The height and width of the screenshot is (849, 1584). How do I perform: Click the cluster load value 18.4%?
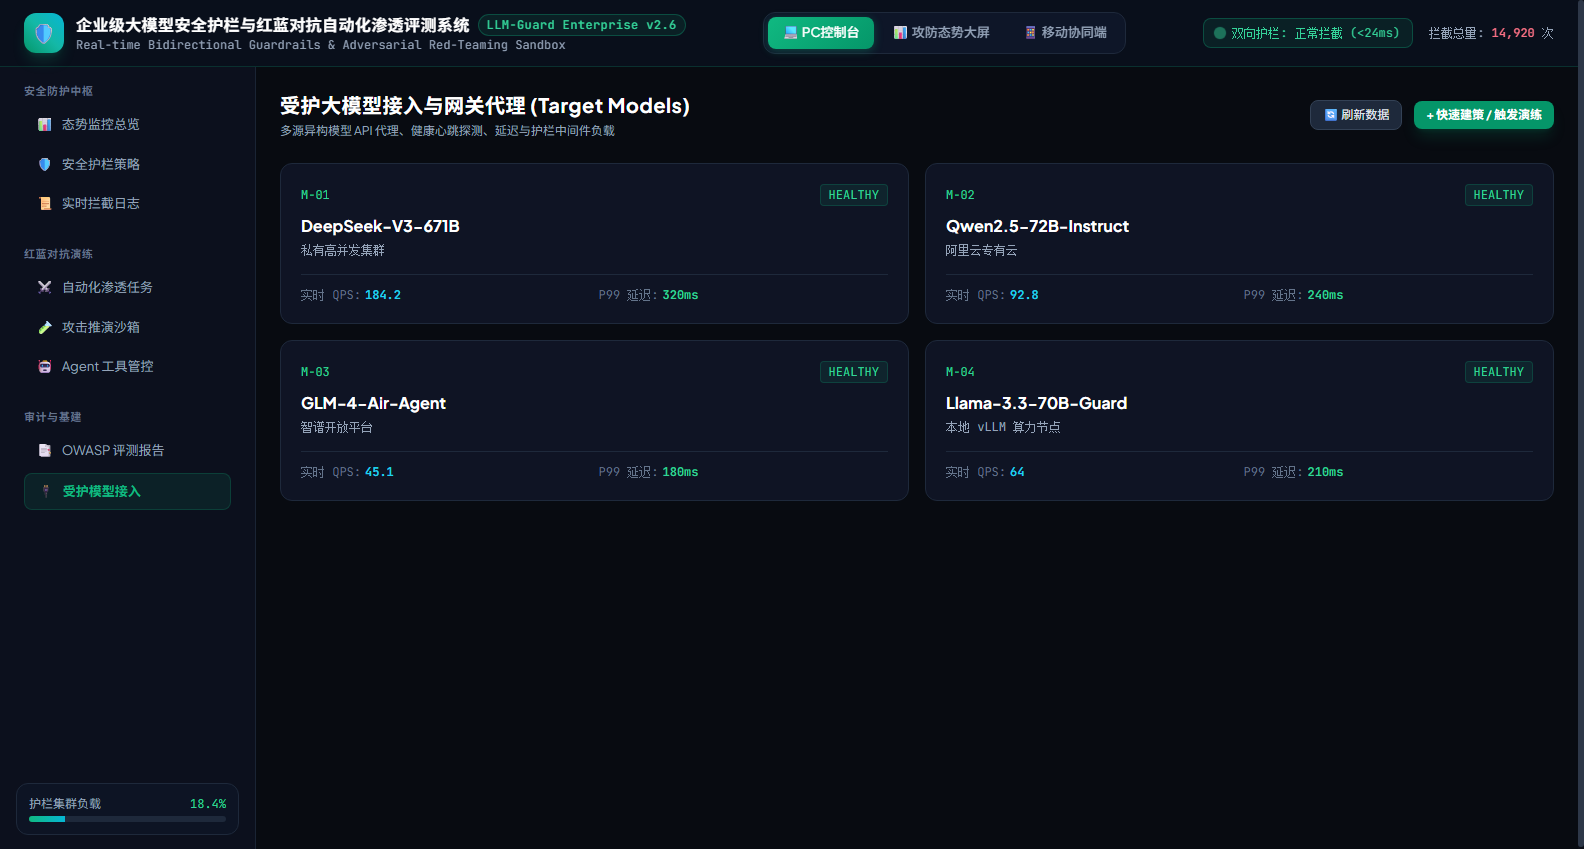208,804
